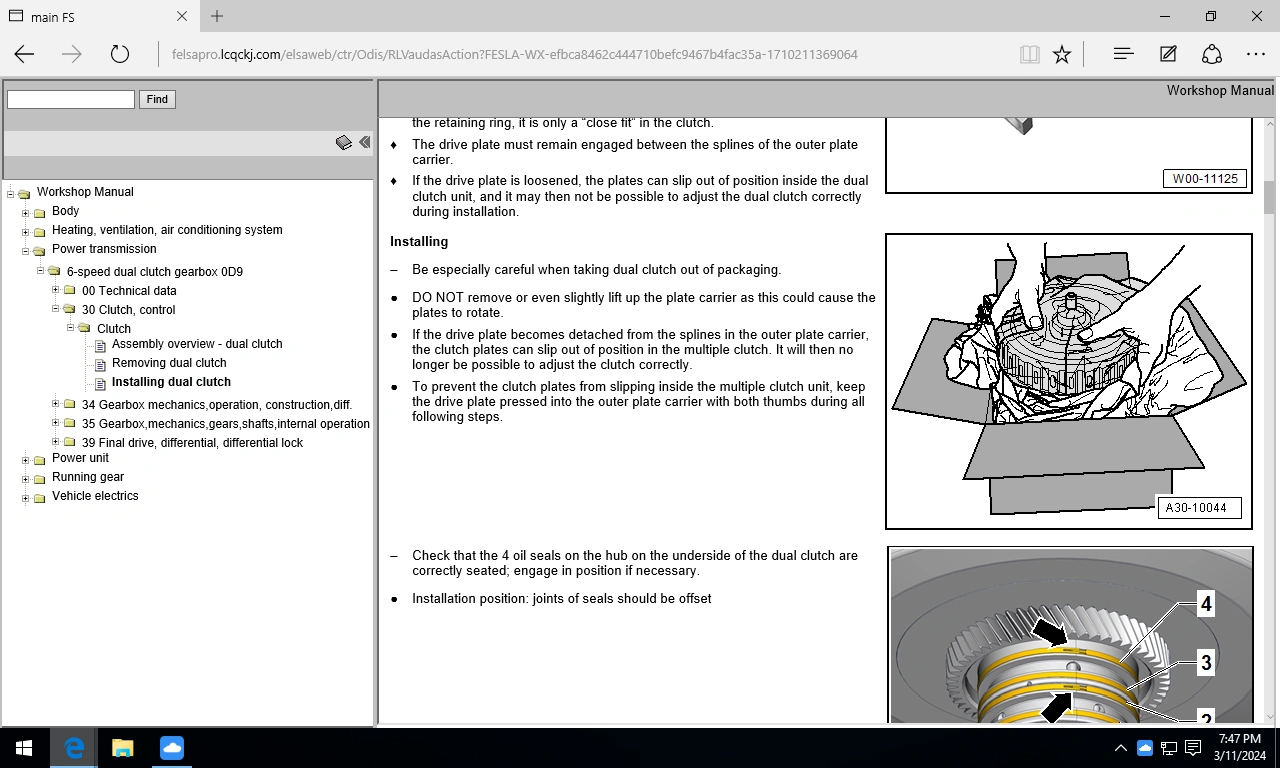Collapse the navigation panel with double-chevron icon
The width and height of the screenshot is (1280, 768).
pyautogui.click(x=365, y=142)
